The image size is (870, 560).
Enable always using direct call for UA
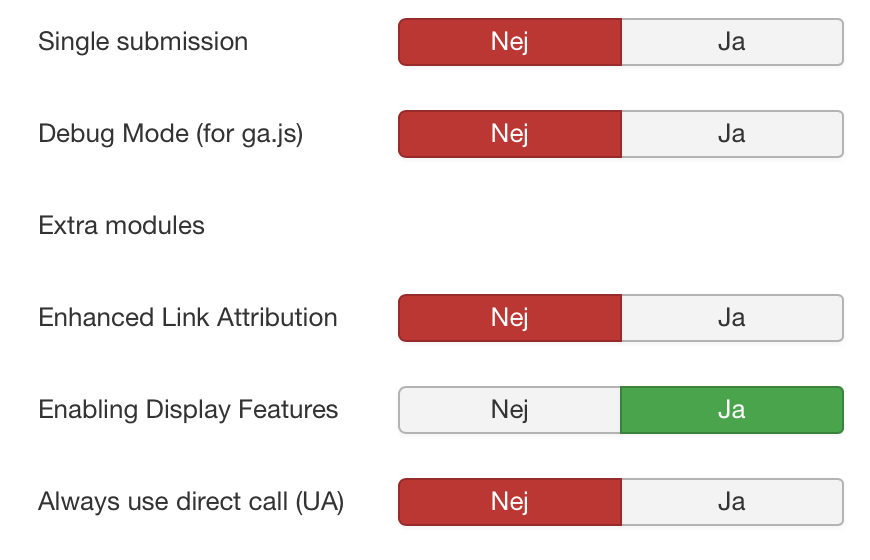731,502
